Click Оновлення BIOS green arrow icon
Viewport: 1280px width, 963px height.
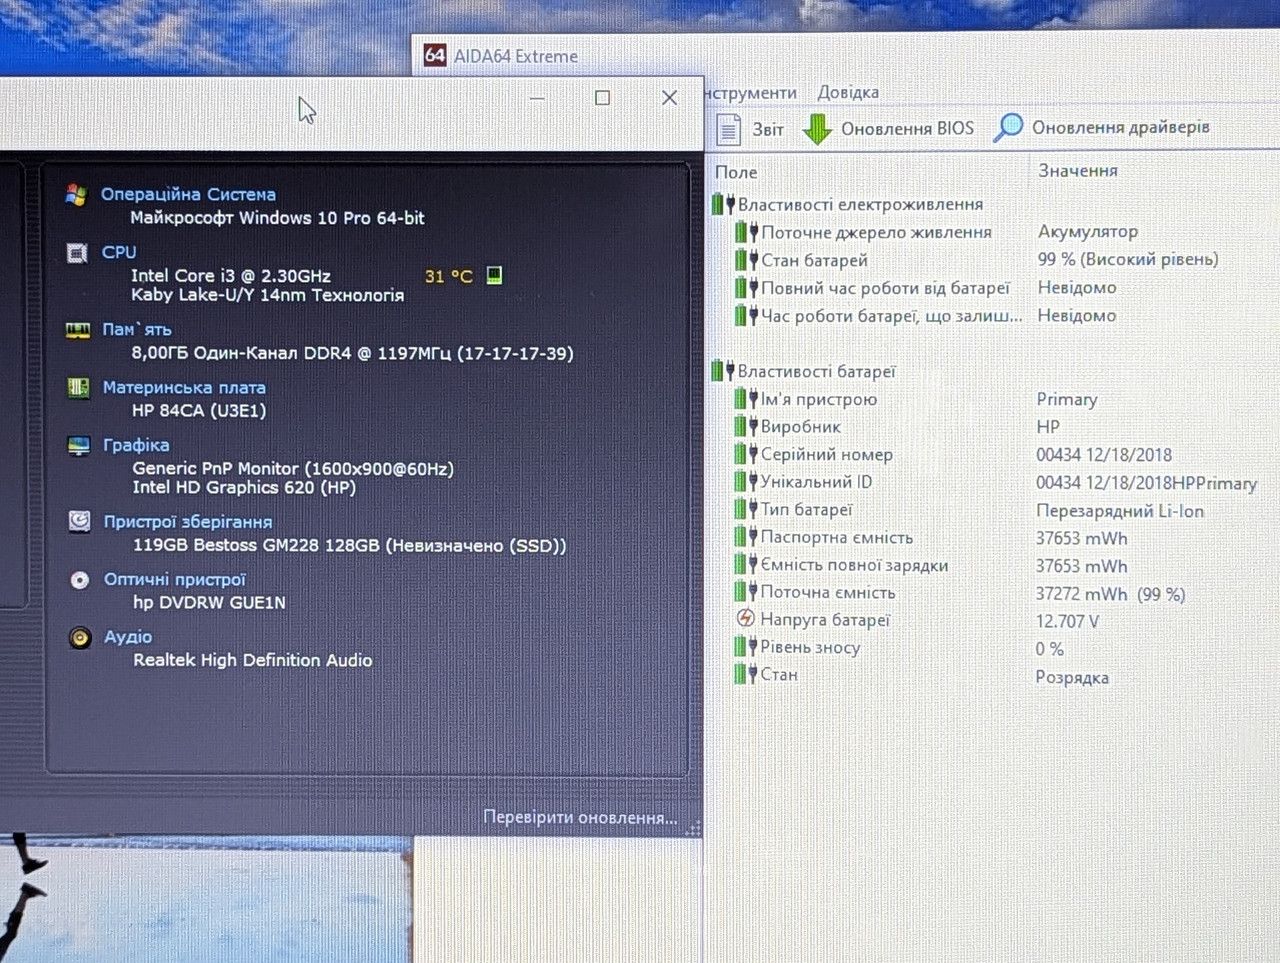pyautogui.click(x=818, y=128)
